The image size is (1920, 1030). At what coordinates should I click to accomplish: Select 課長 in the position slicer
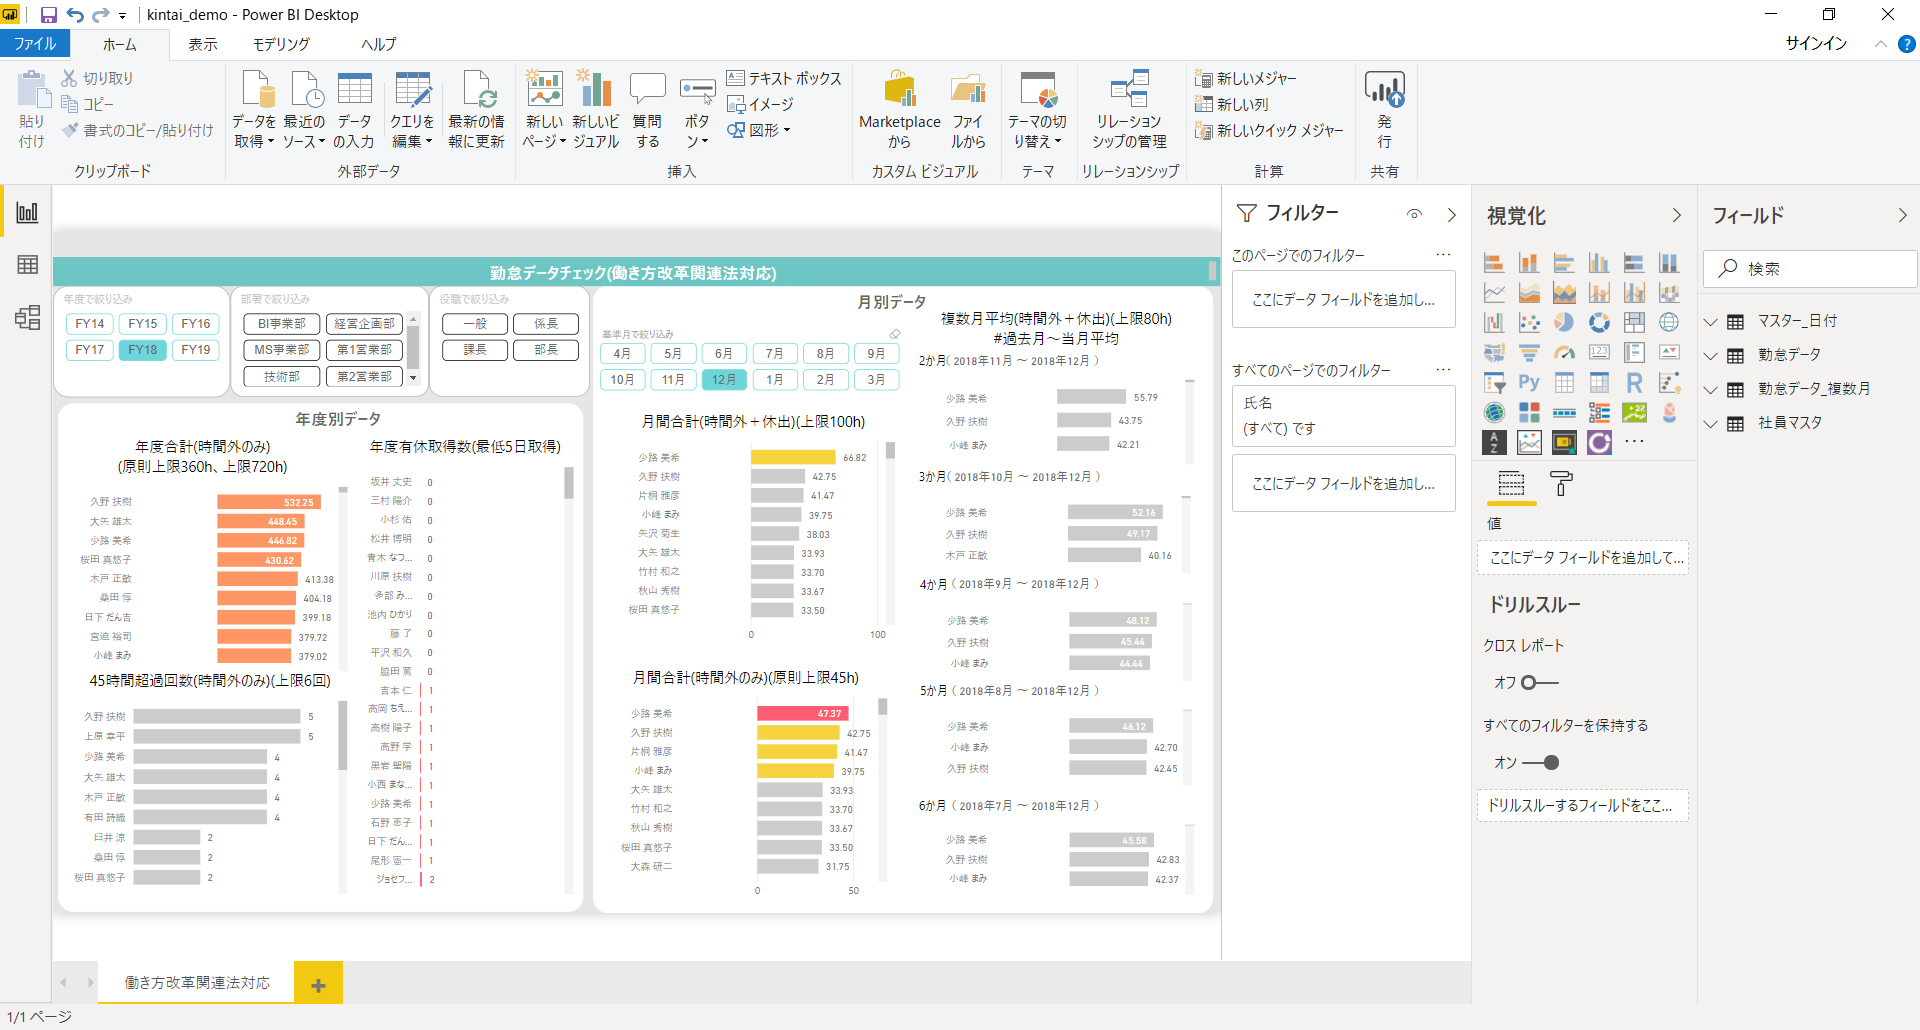pyautogui.click(x=475, y=350)
